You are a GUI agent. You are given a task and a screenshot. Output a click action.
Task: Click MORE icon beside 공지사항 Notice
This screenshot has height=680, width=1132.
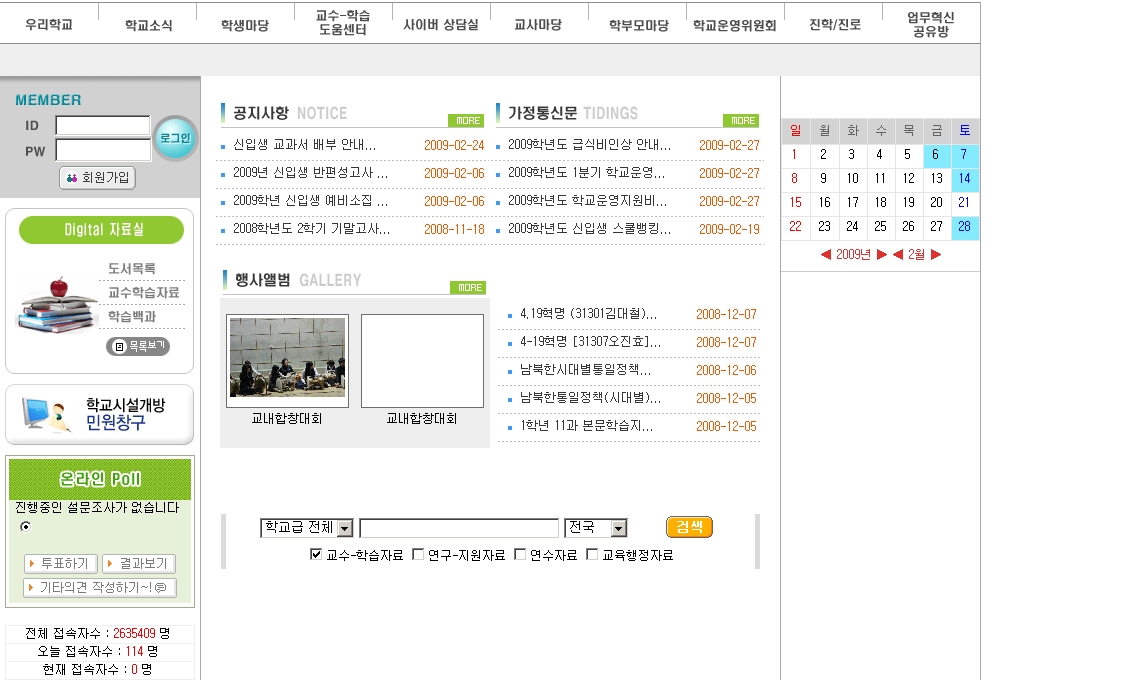pos(466,120)
